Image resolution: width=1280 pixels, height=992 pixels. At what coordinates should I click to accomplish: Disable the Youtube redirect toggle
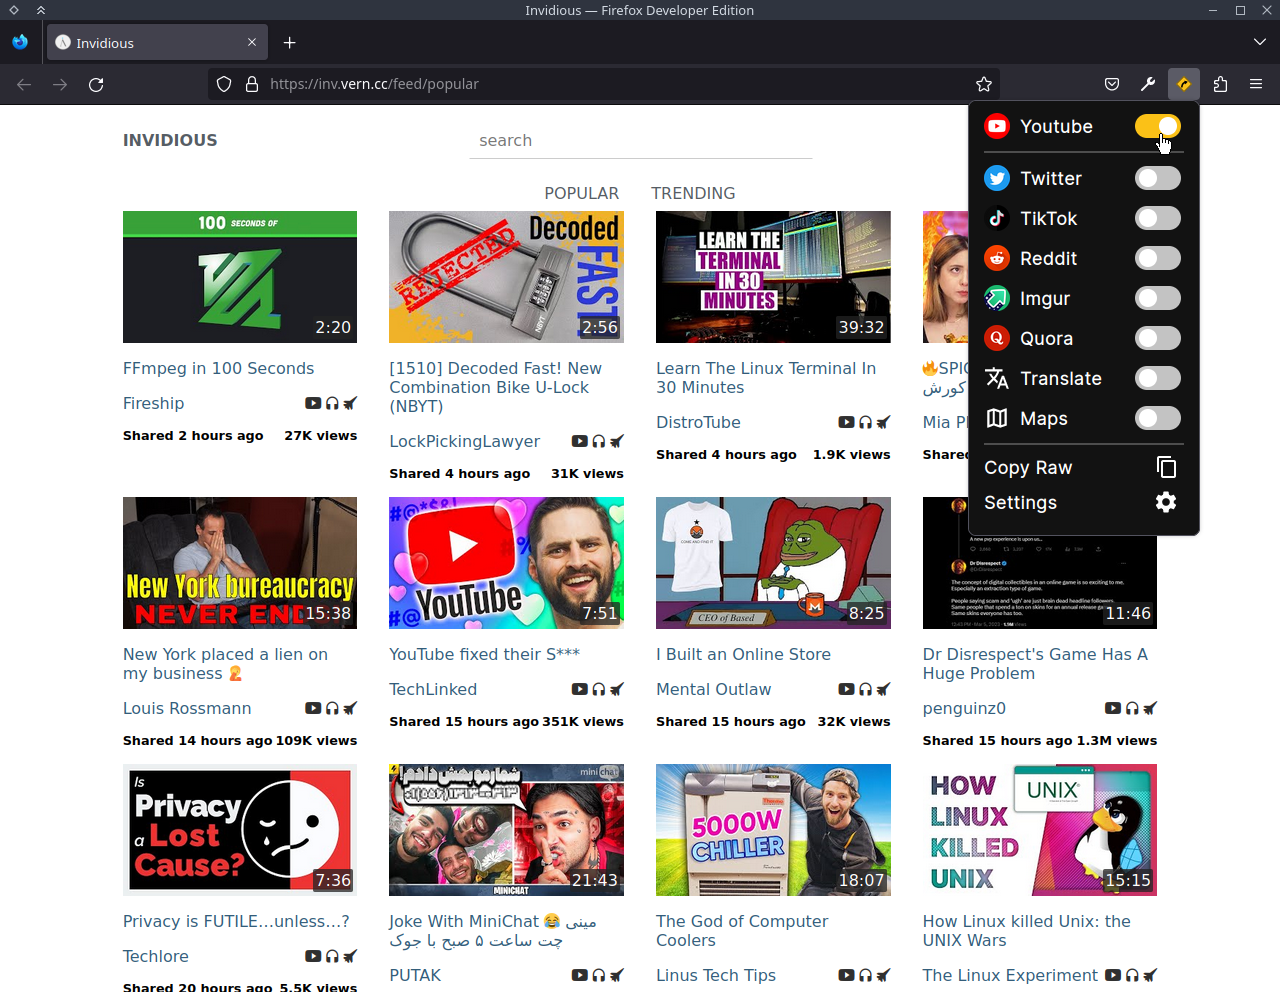(x=1158, y=126)
